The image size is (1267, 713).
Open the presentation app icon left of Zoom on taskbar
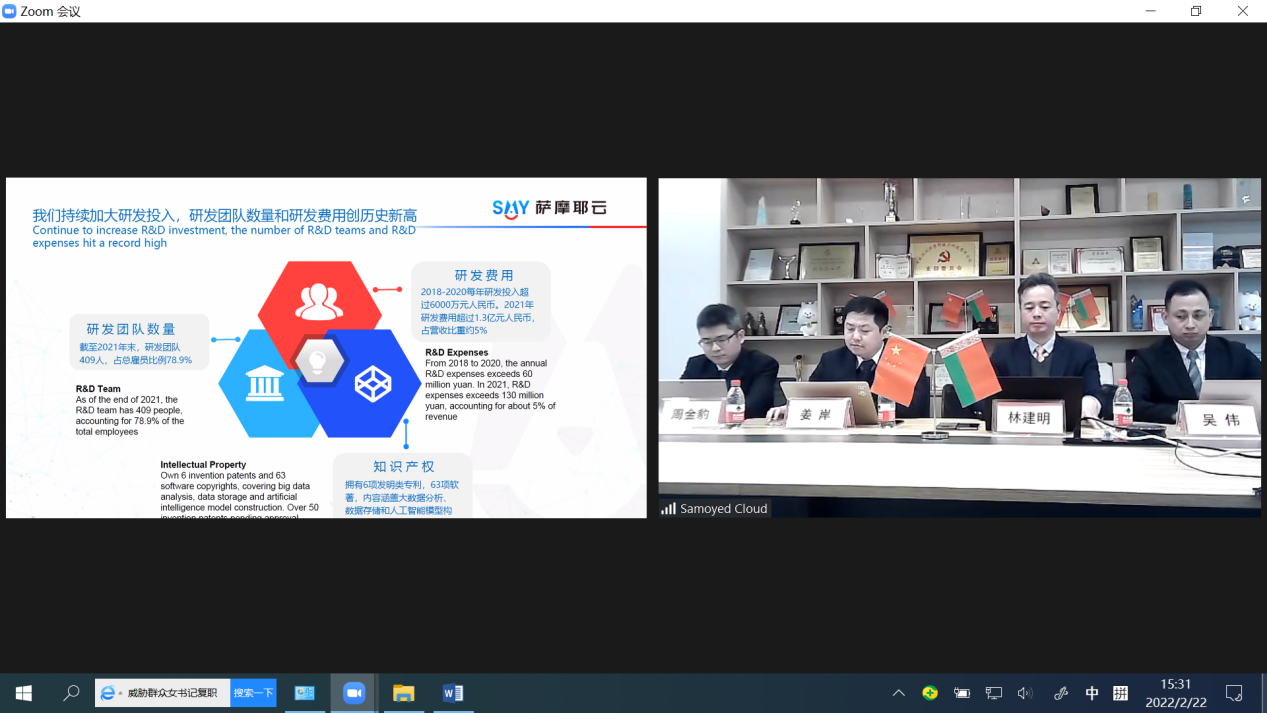(304, 693)
